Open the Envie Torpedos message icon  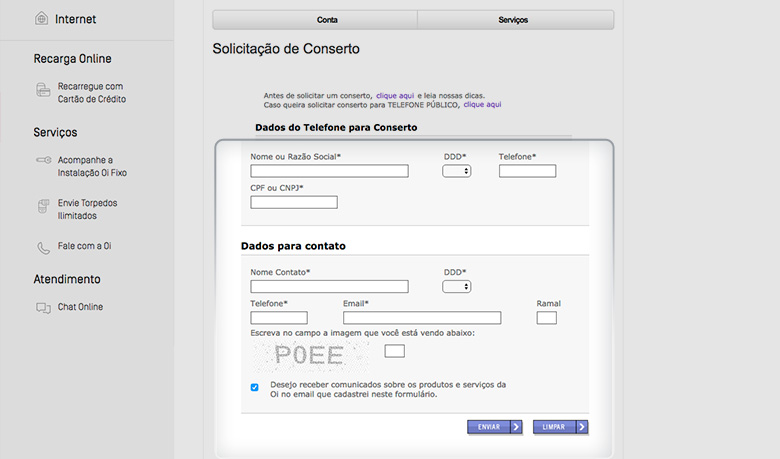pyautogui.click(x=44, y=206)
